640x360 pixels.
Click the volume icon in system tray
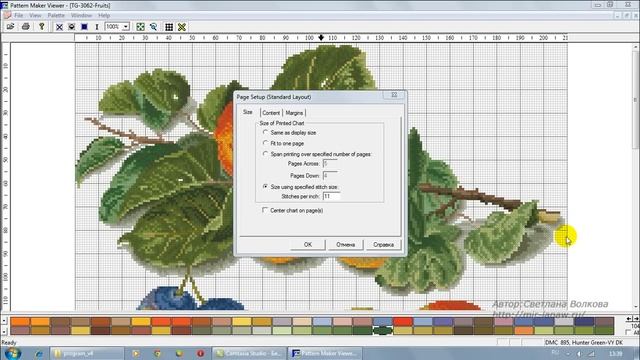click(x=579, y=353)
